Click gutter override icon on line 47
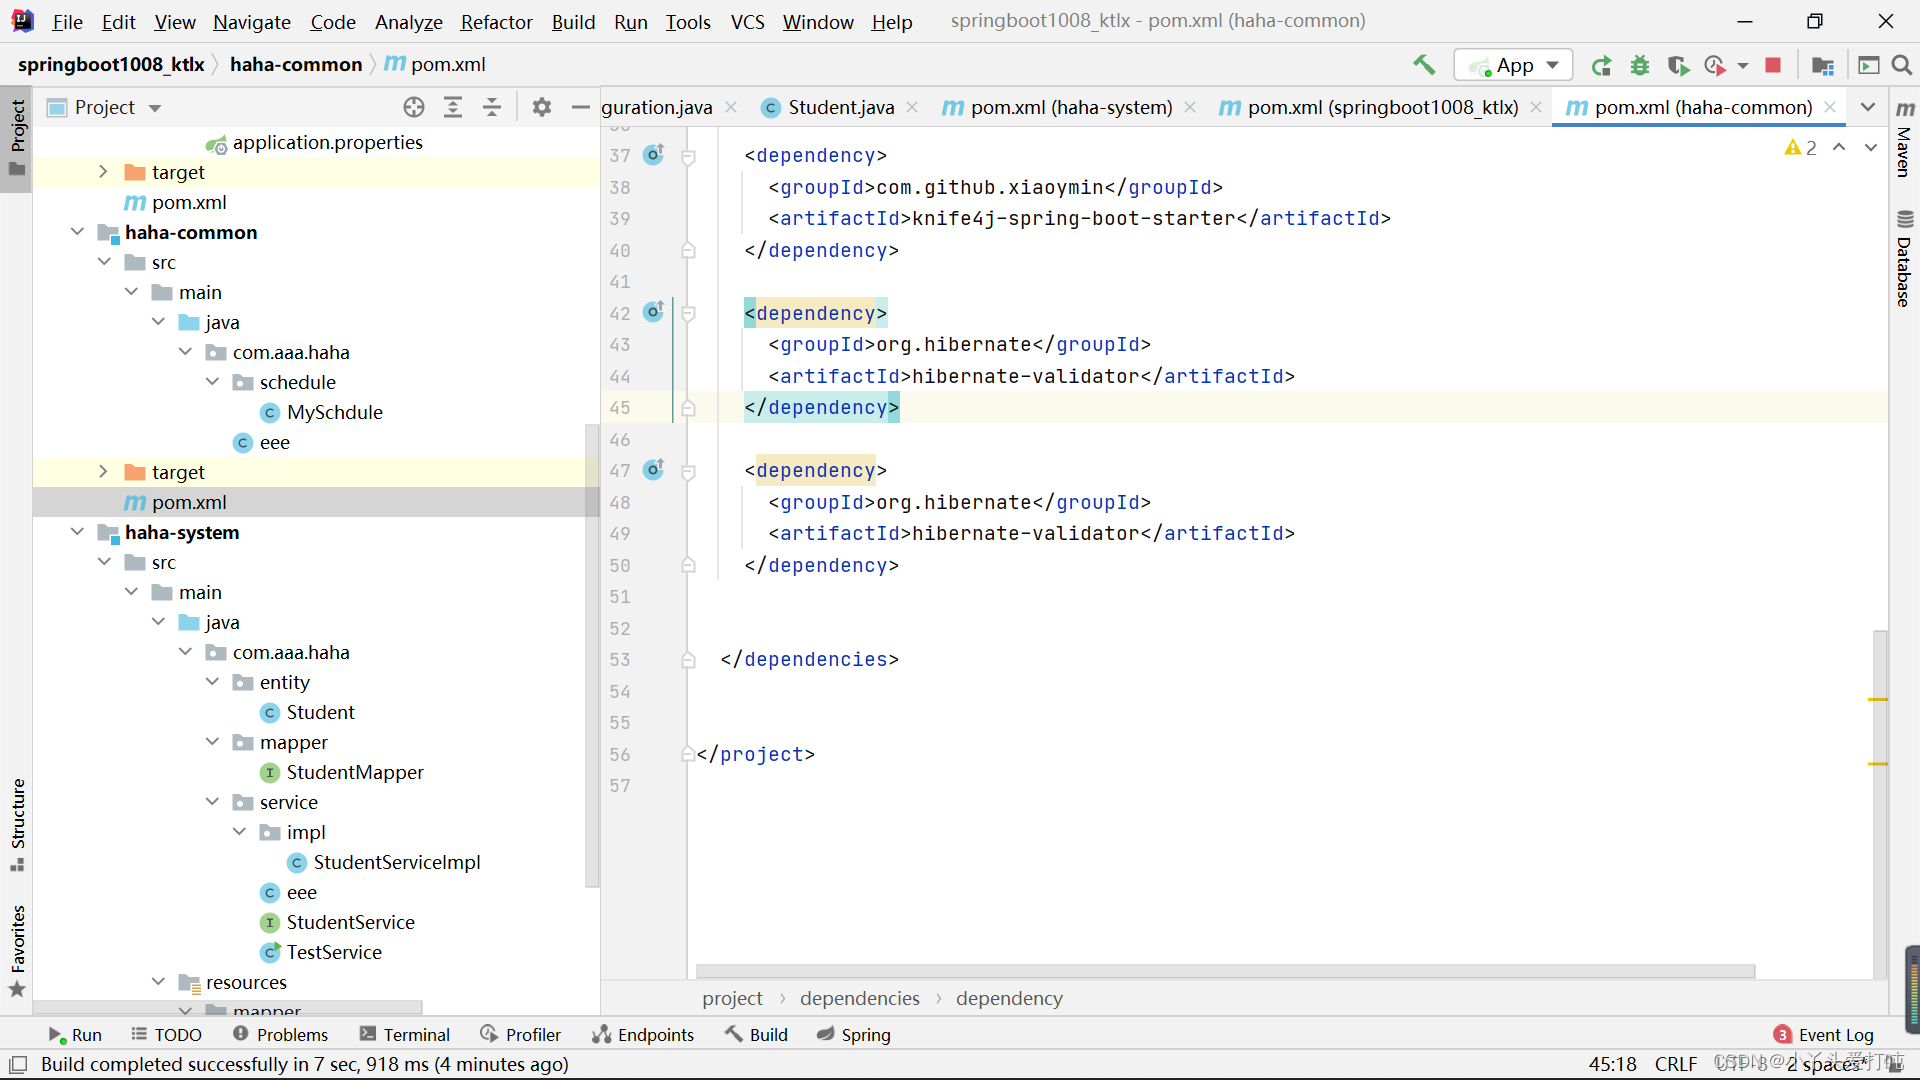This screenshot has width=1920, height=1080. click(654, 469)
